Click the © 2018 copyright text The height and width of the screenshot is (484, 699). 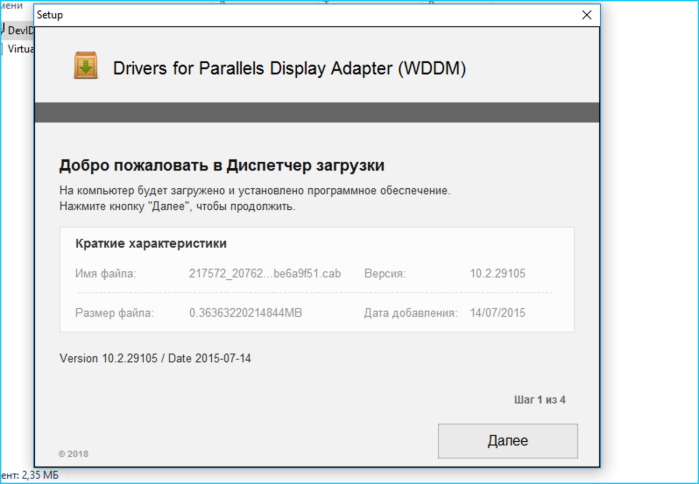74,454
